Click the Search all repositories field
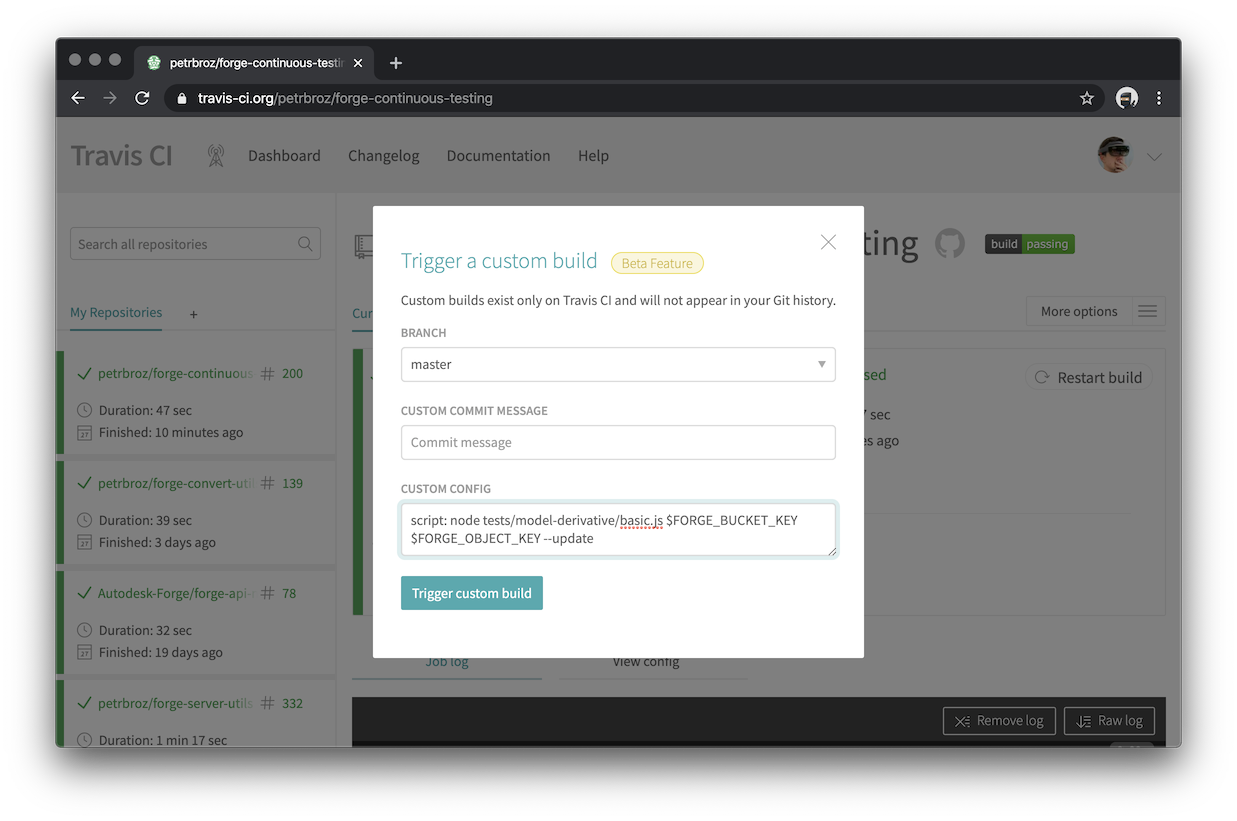Viewport: 1237px width, 821px height. pyautogui.click(x=195, y=244)
